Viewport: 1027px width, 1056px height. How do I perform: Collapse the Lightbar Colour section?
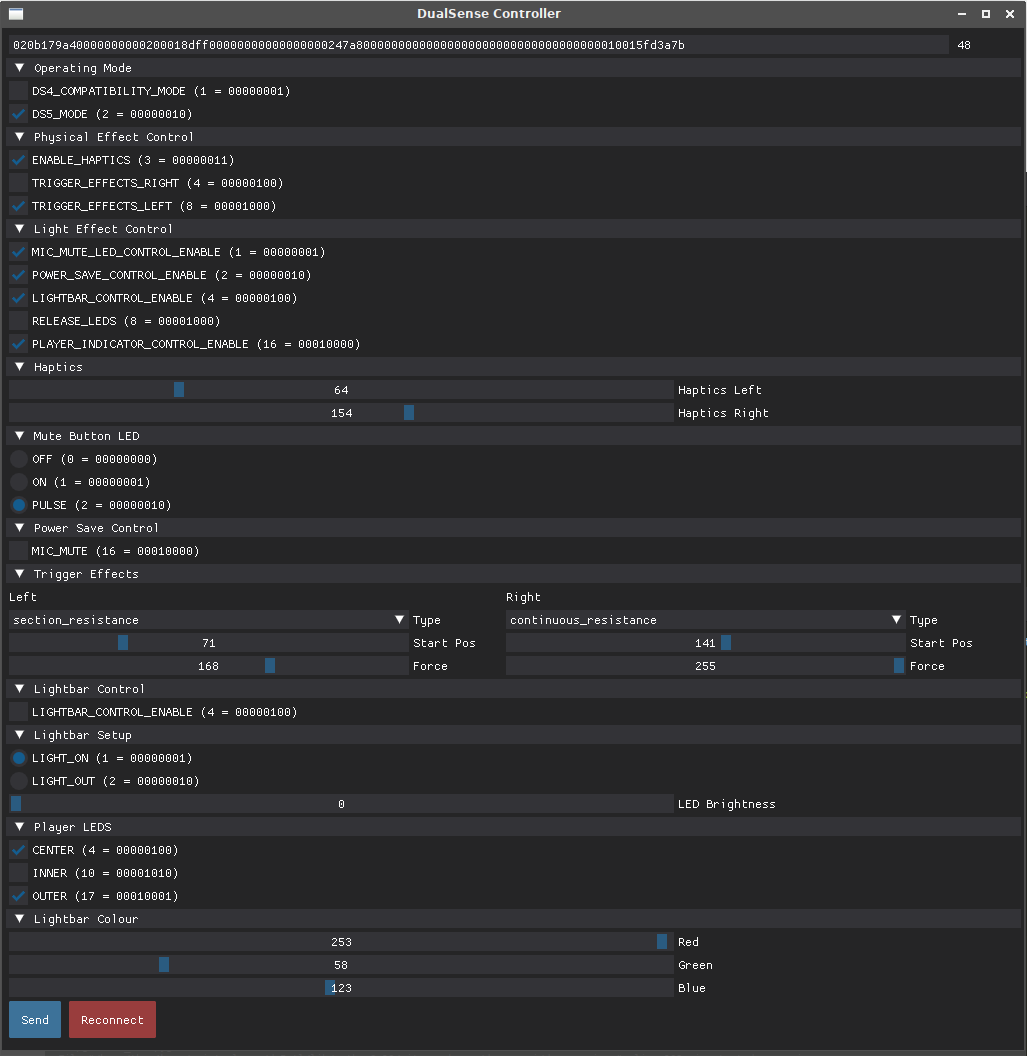point(18,918)
